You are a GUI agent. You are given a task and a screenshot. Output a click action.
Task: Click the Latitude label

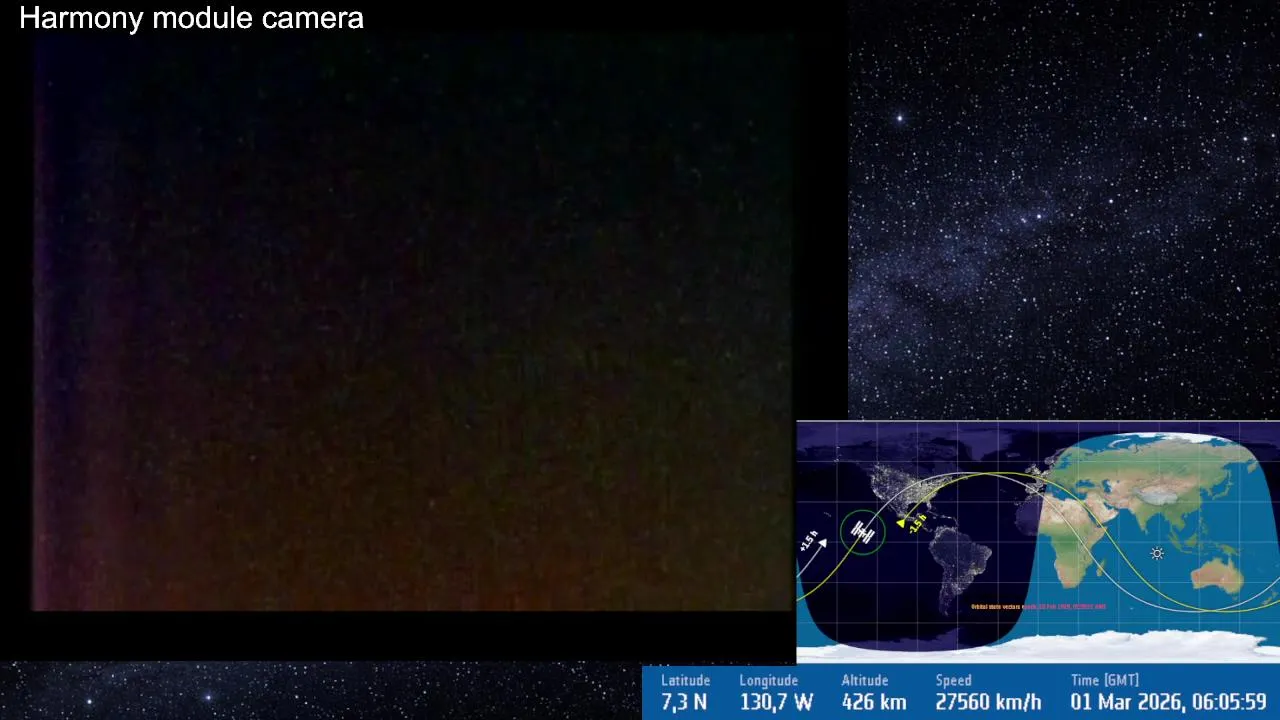tap(685, 681)
